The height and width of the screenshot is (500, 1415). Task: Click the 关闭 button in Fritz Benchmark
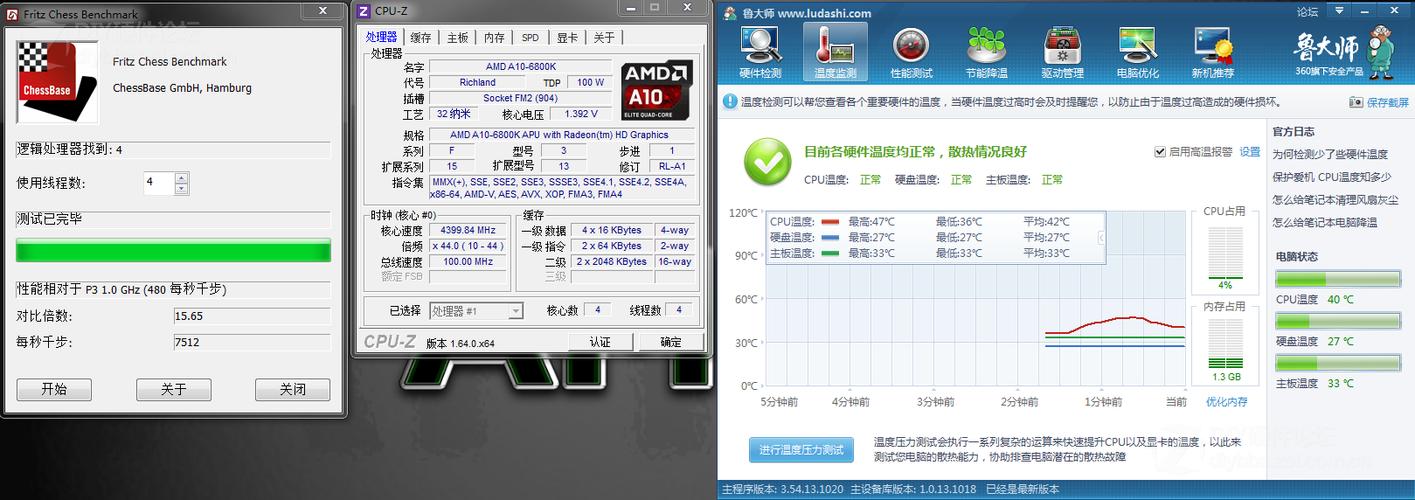pyautogui.click(x=292, y=389)
